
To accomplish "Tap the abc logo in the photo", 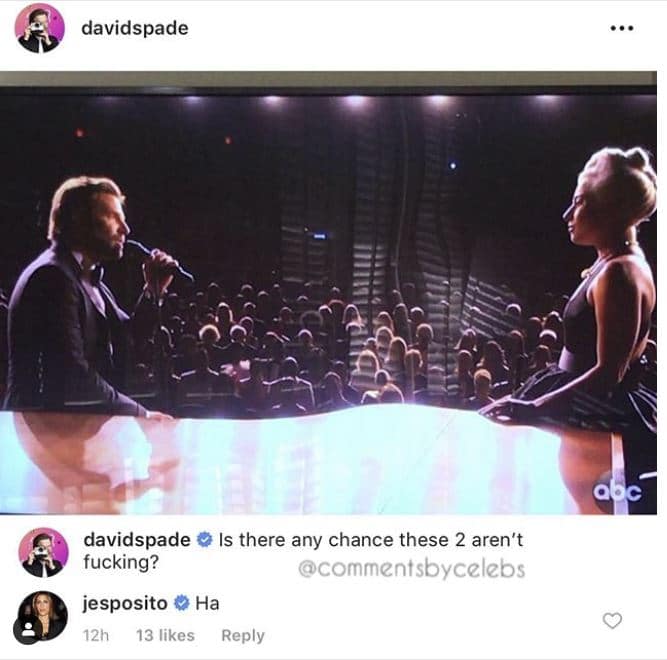I will tap(617, 491).
